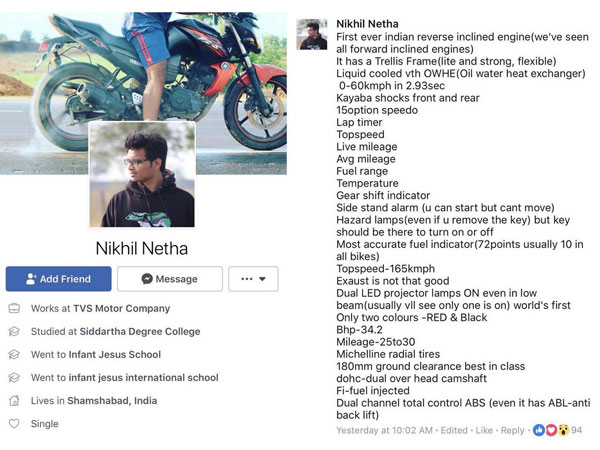The width and height of the screenshot is (600, 450).
Task: Open Message chat with Nikhil Netha
Action: click(x=169, y=279)
